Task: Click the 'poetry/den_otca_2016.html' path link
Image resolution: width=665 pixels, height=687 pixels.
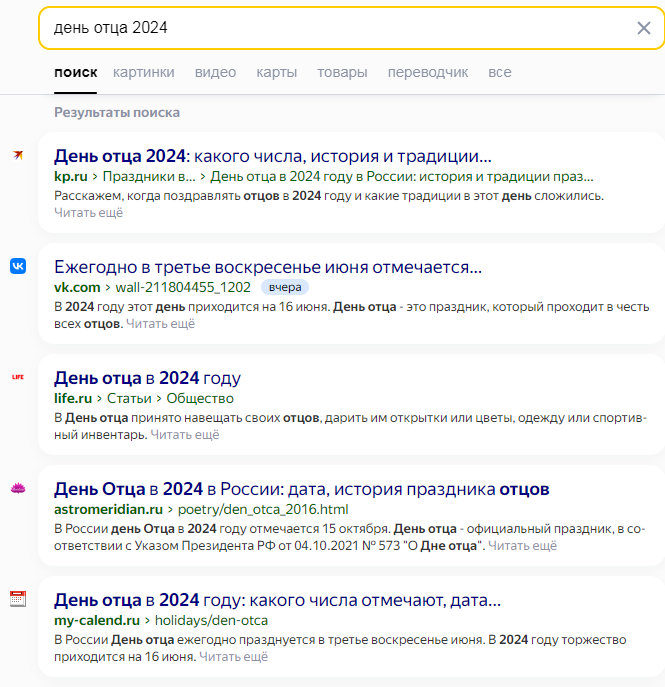Action: coord(263,510)
